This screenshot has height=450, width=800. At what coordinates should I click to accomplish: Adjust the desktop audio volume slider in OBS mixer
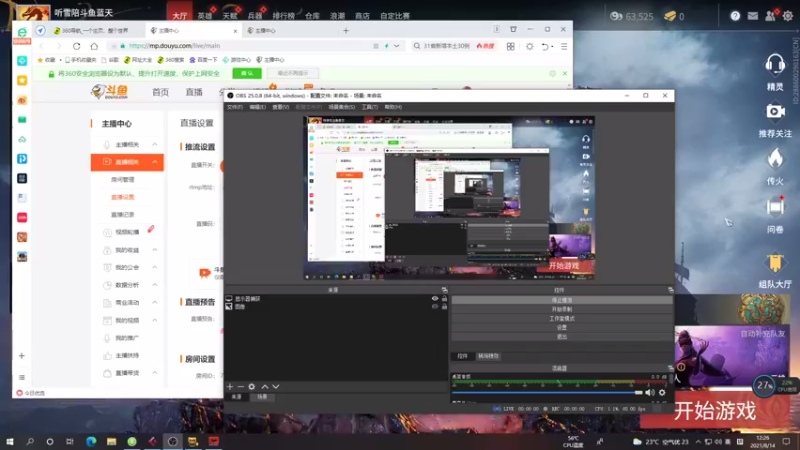pyautogui.click(x=547, y=392)
